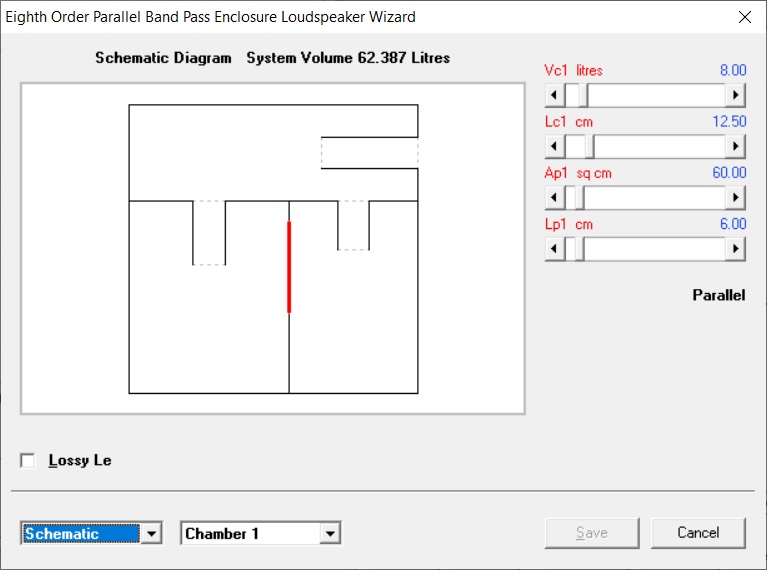Click the red driver line in schematic
777x580 pixels.
click(289, 267)
